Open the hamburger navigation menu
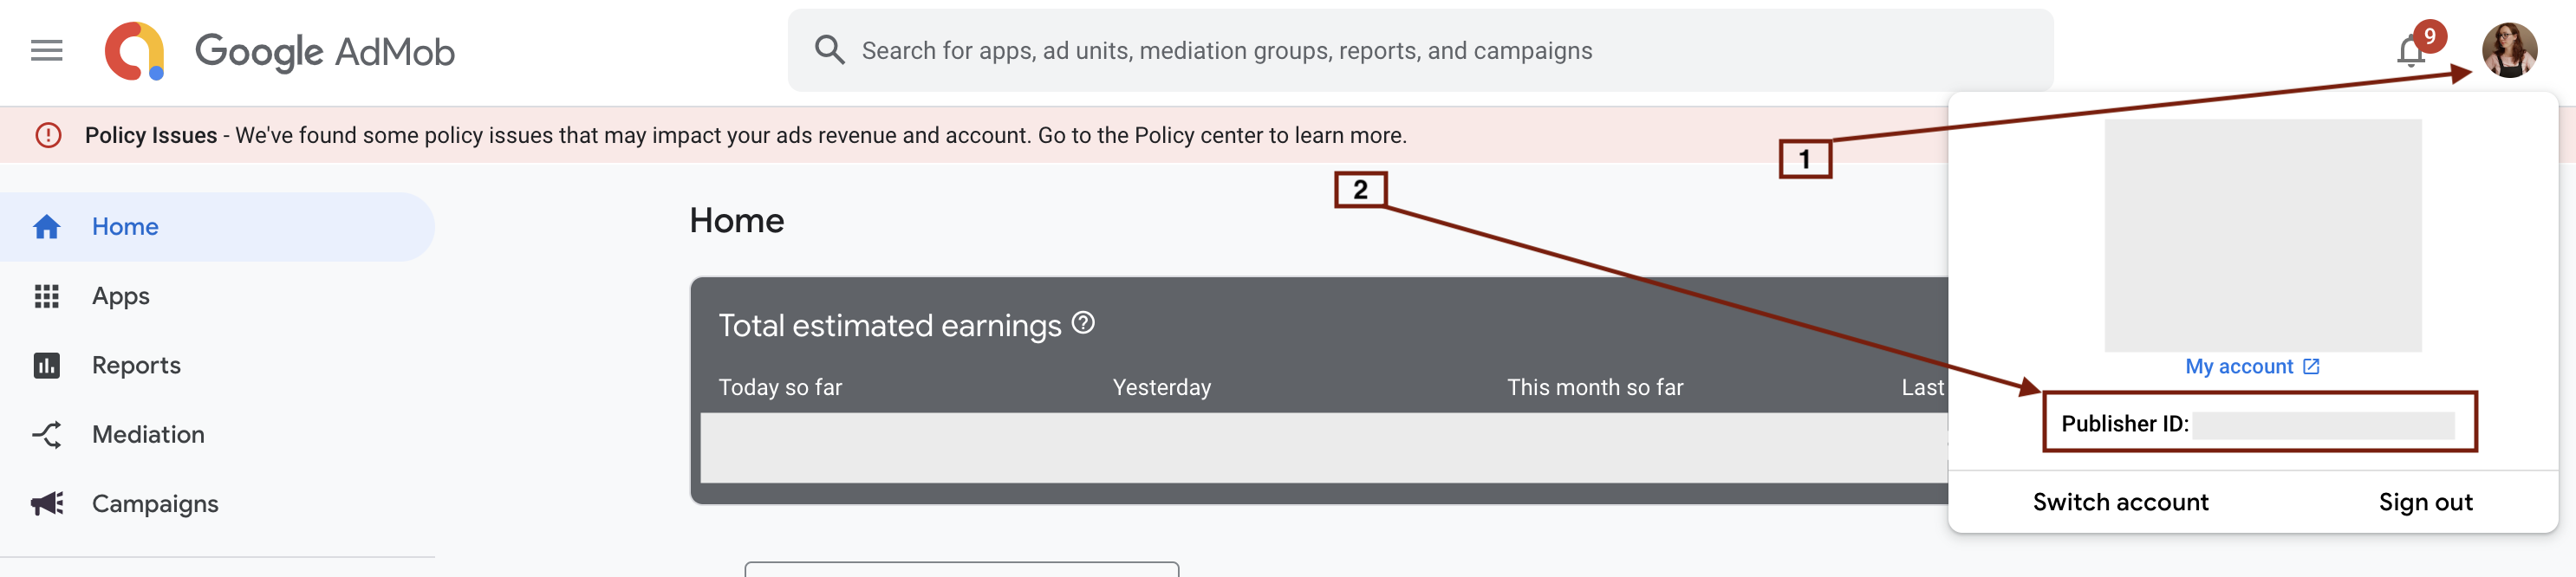This screenshot has height=577, width=2576. pyautogui.click(x=46, y=50)
